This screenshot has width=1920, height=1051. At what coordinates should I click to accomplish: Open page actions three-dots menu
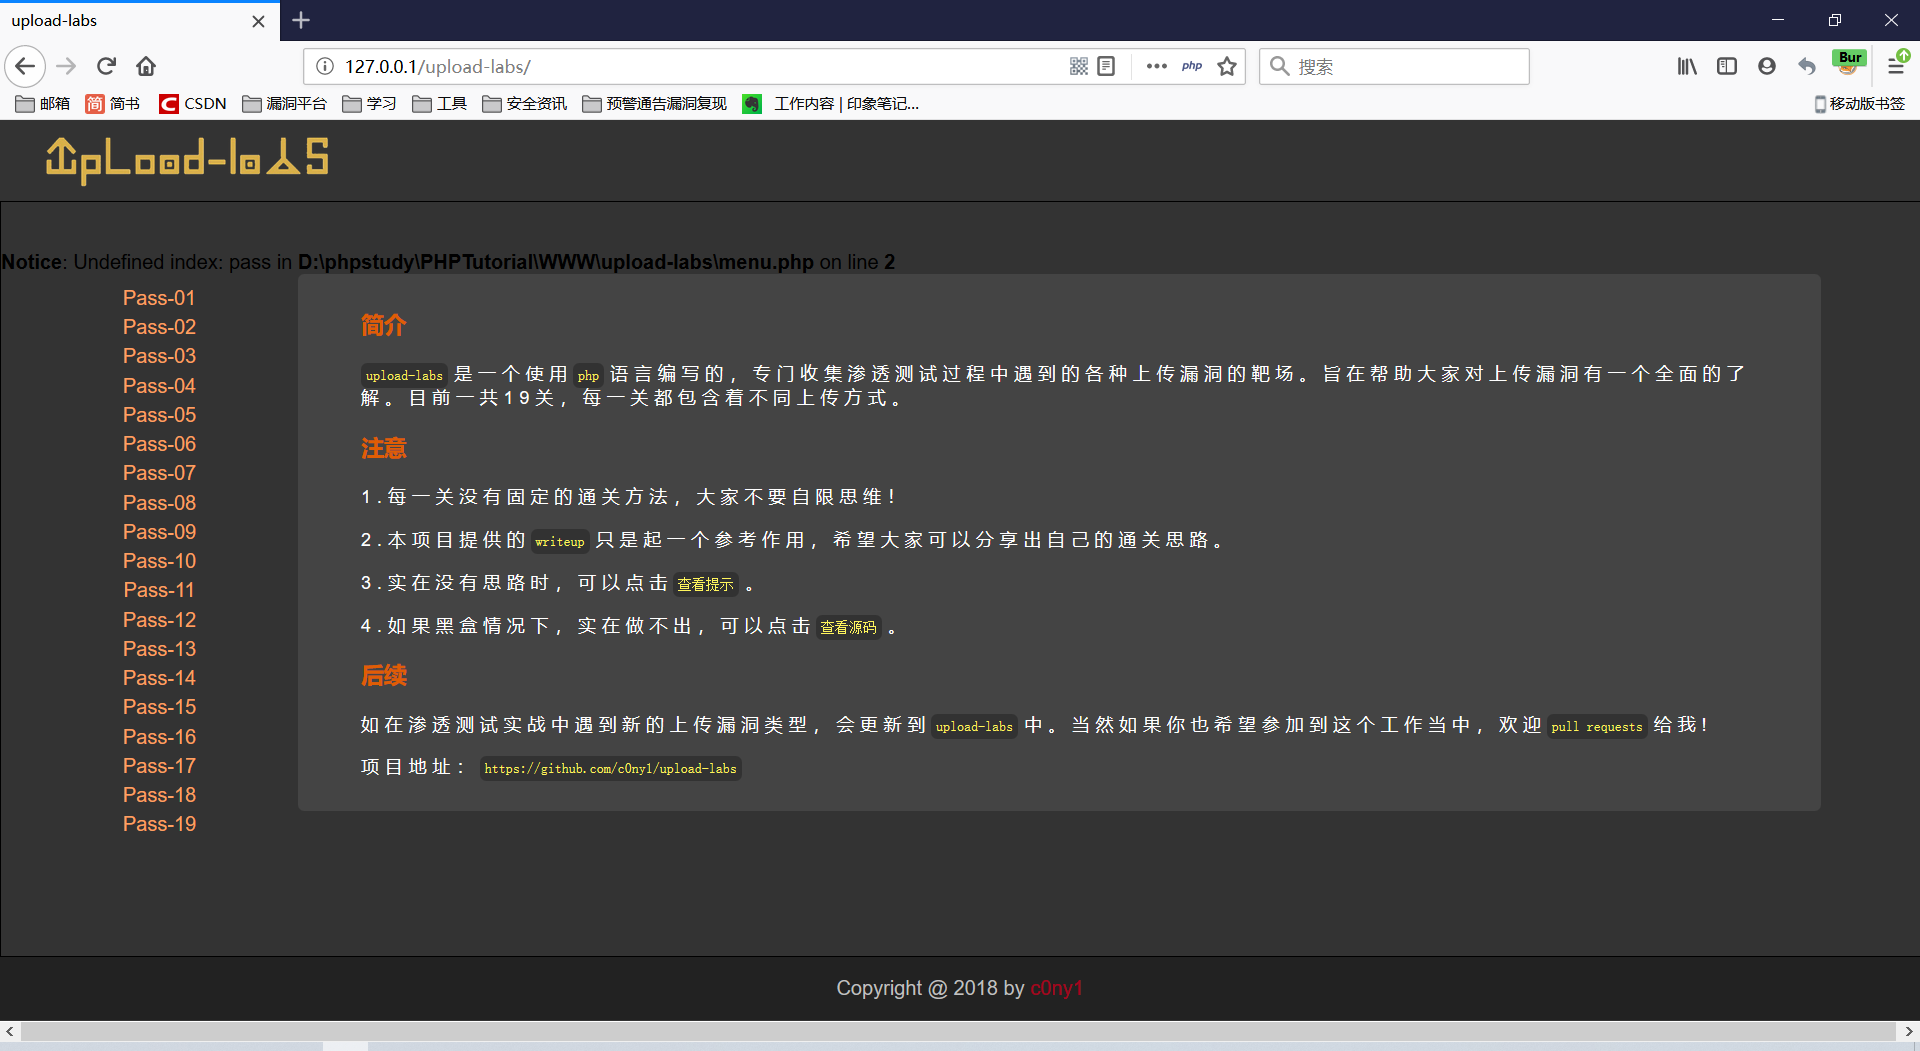[1157, 67]
